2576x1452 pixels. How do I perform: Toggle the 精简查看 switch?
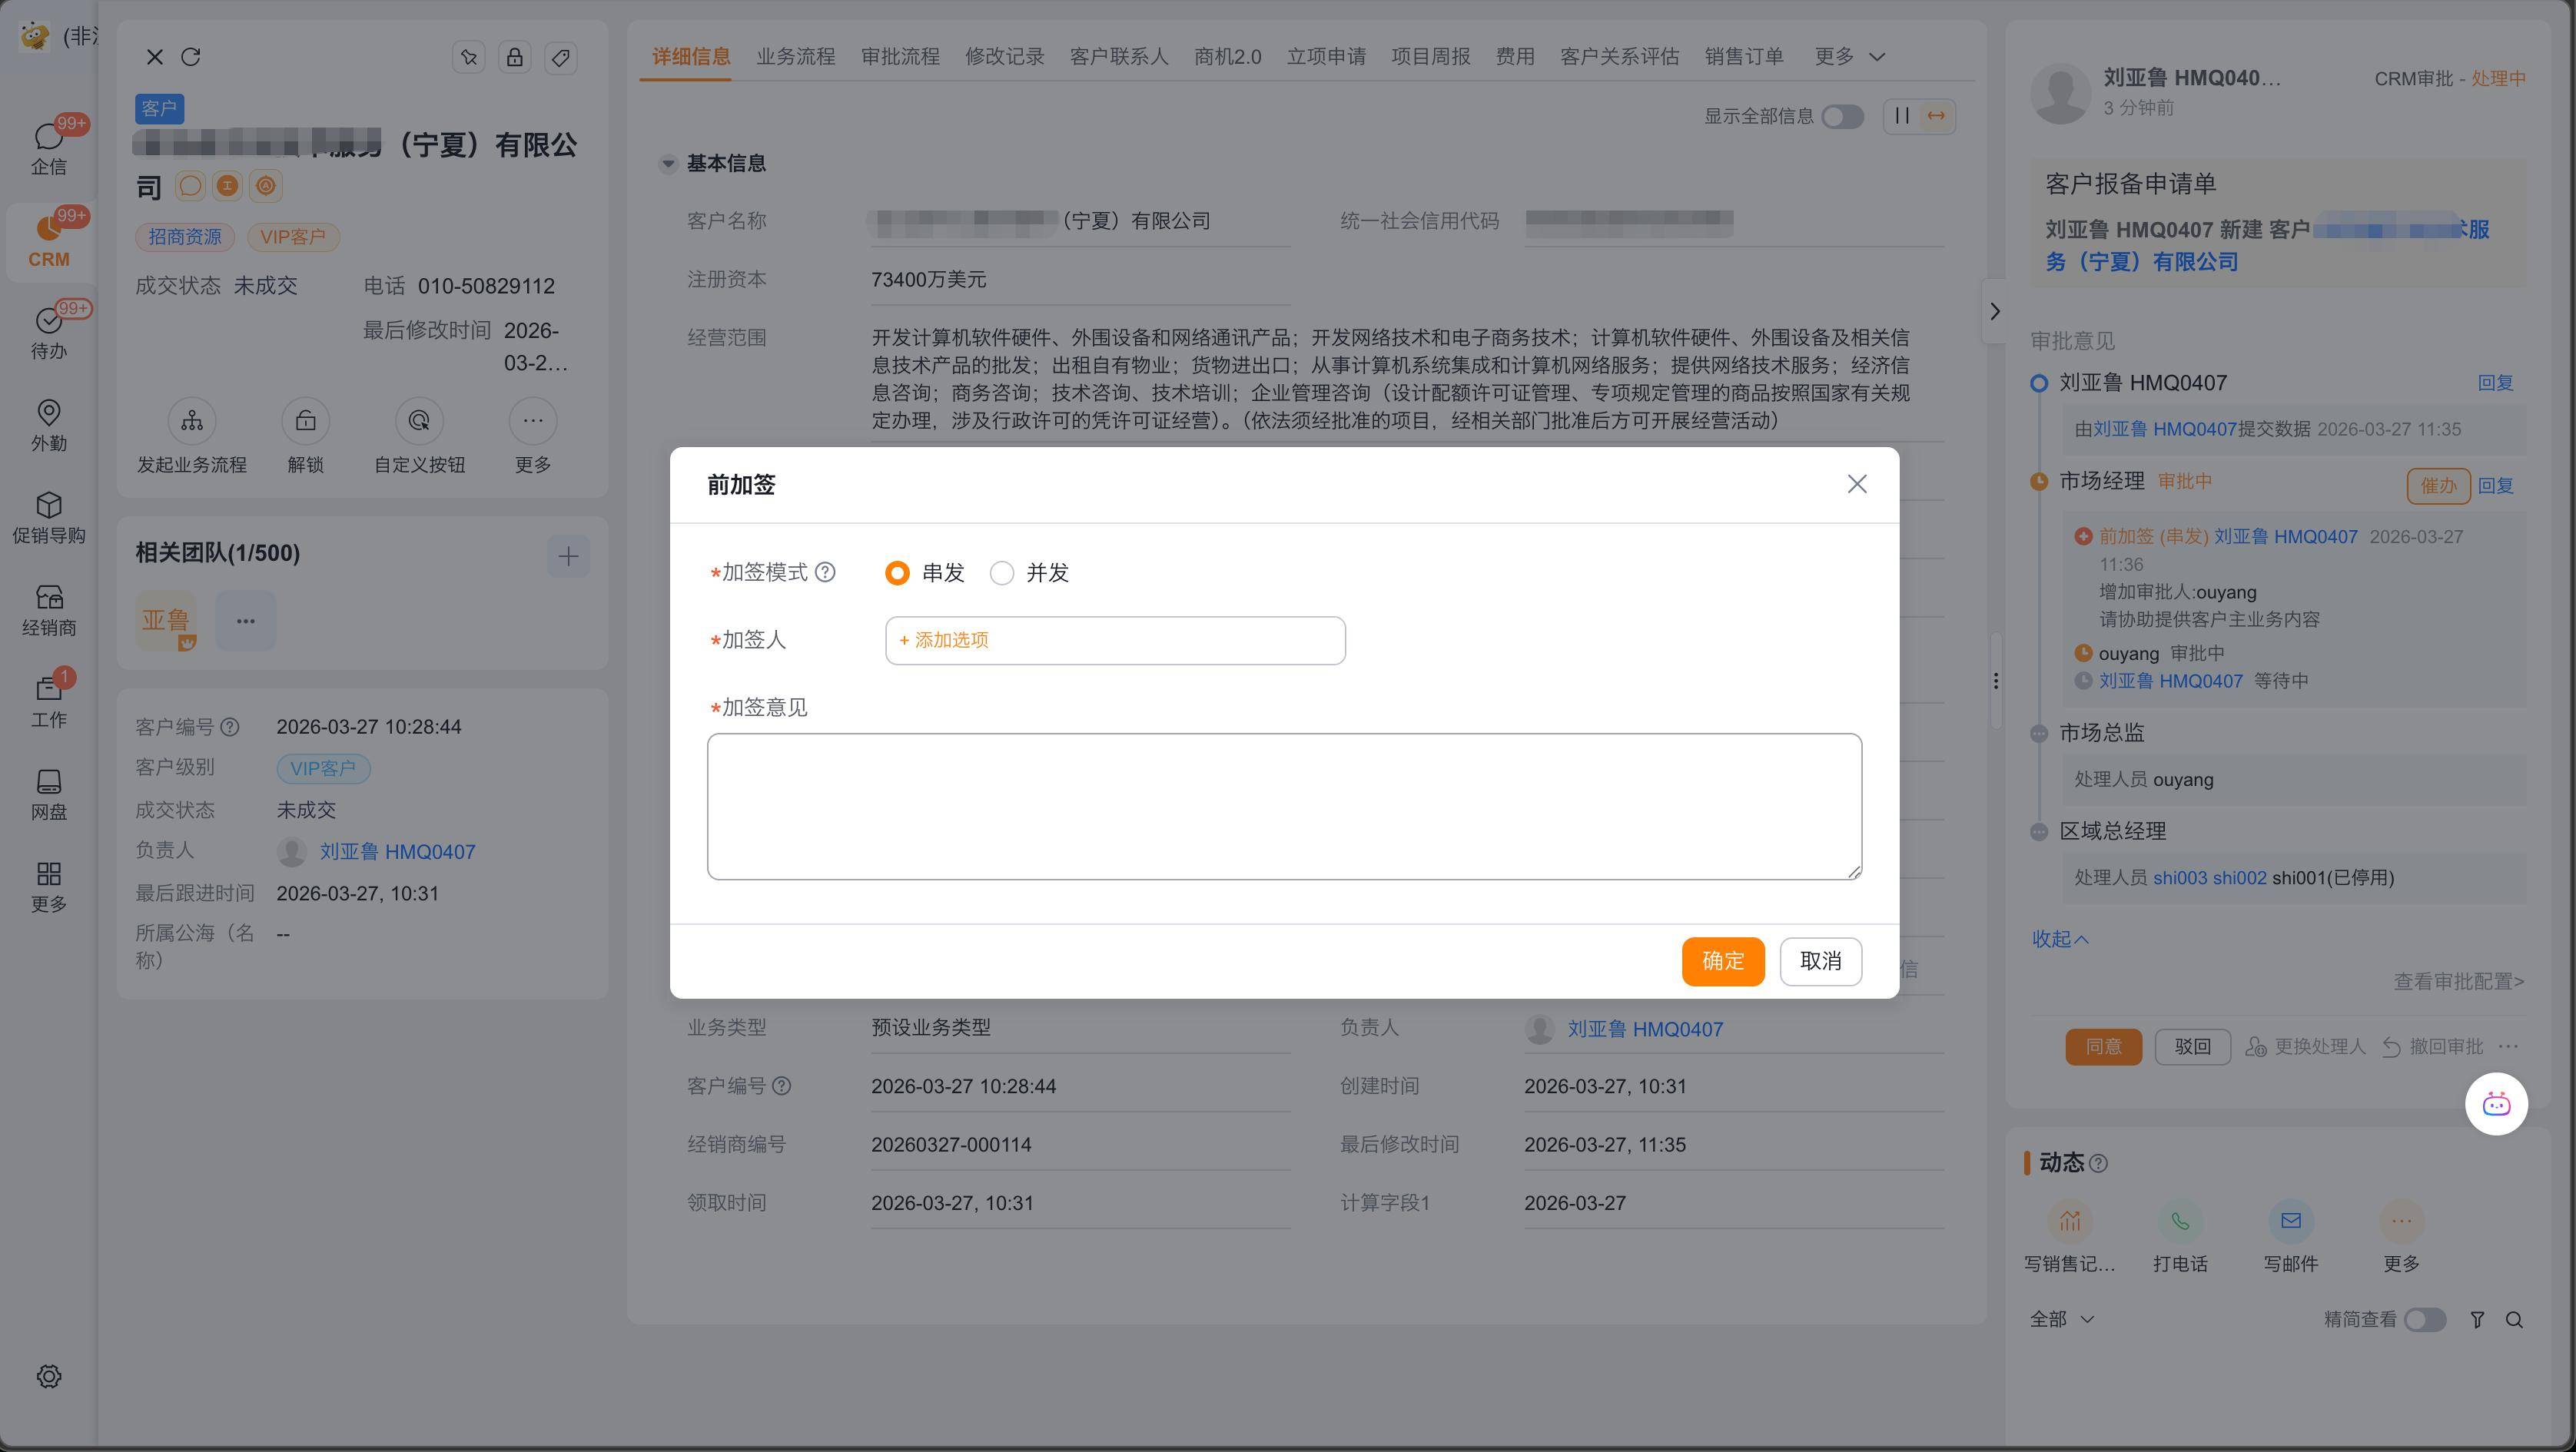pyautogui.click(x=2424, y=1320)
